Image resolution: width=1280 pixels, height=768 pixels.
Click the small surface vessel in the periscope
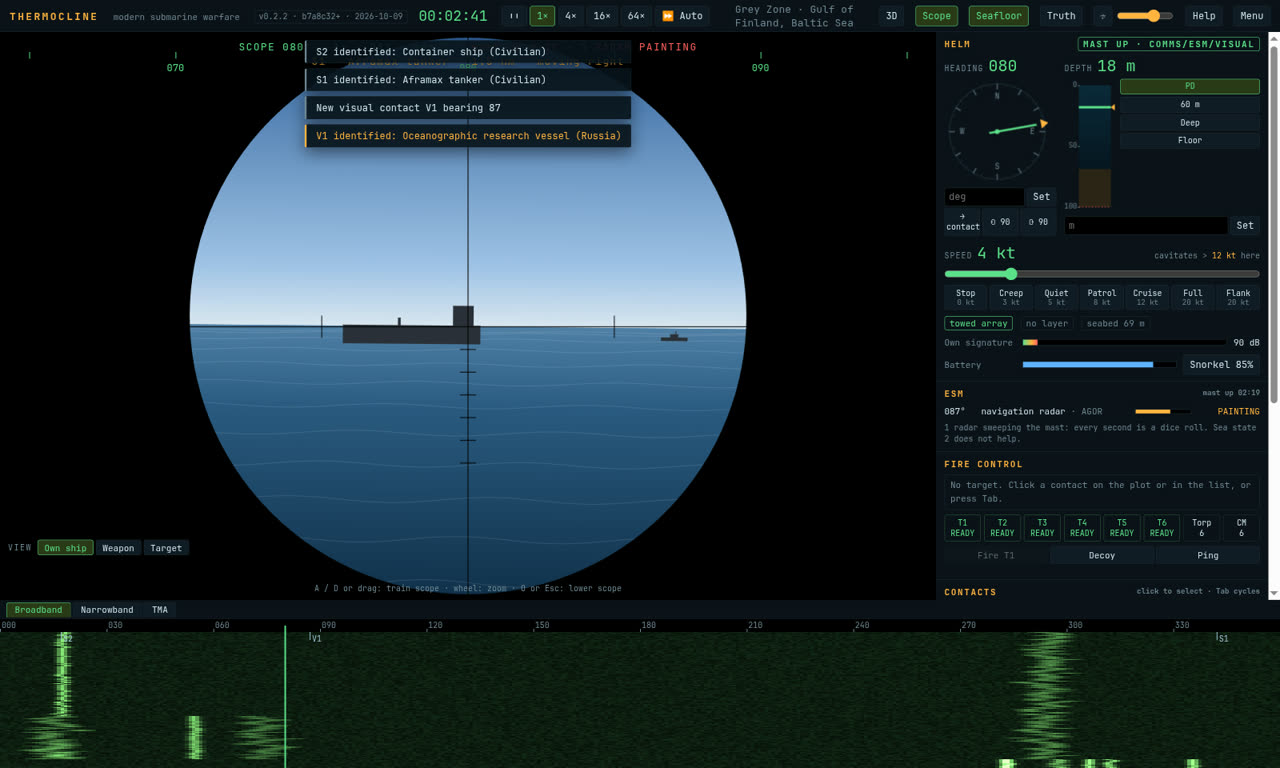tap(674, 337)
